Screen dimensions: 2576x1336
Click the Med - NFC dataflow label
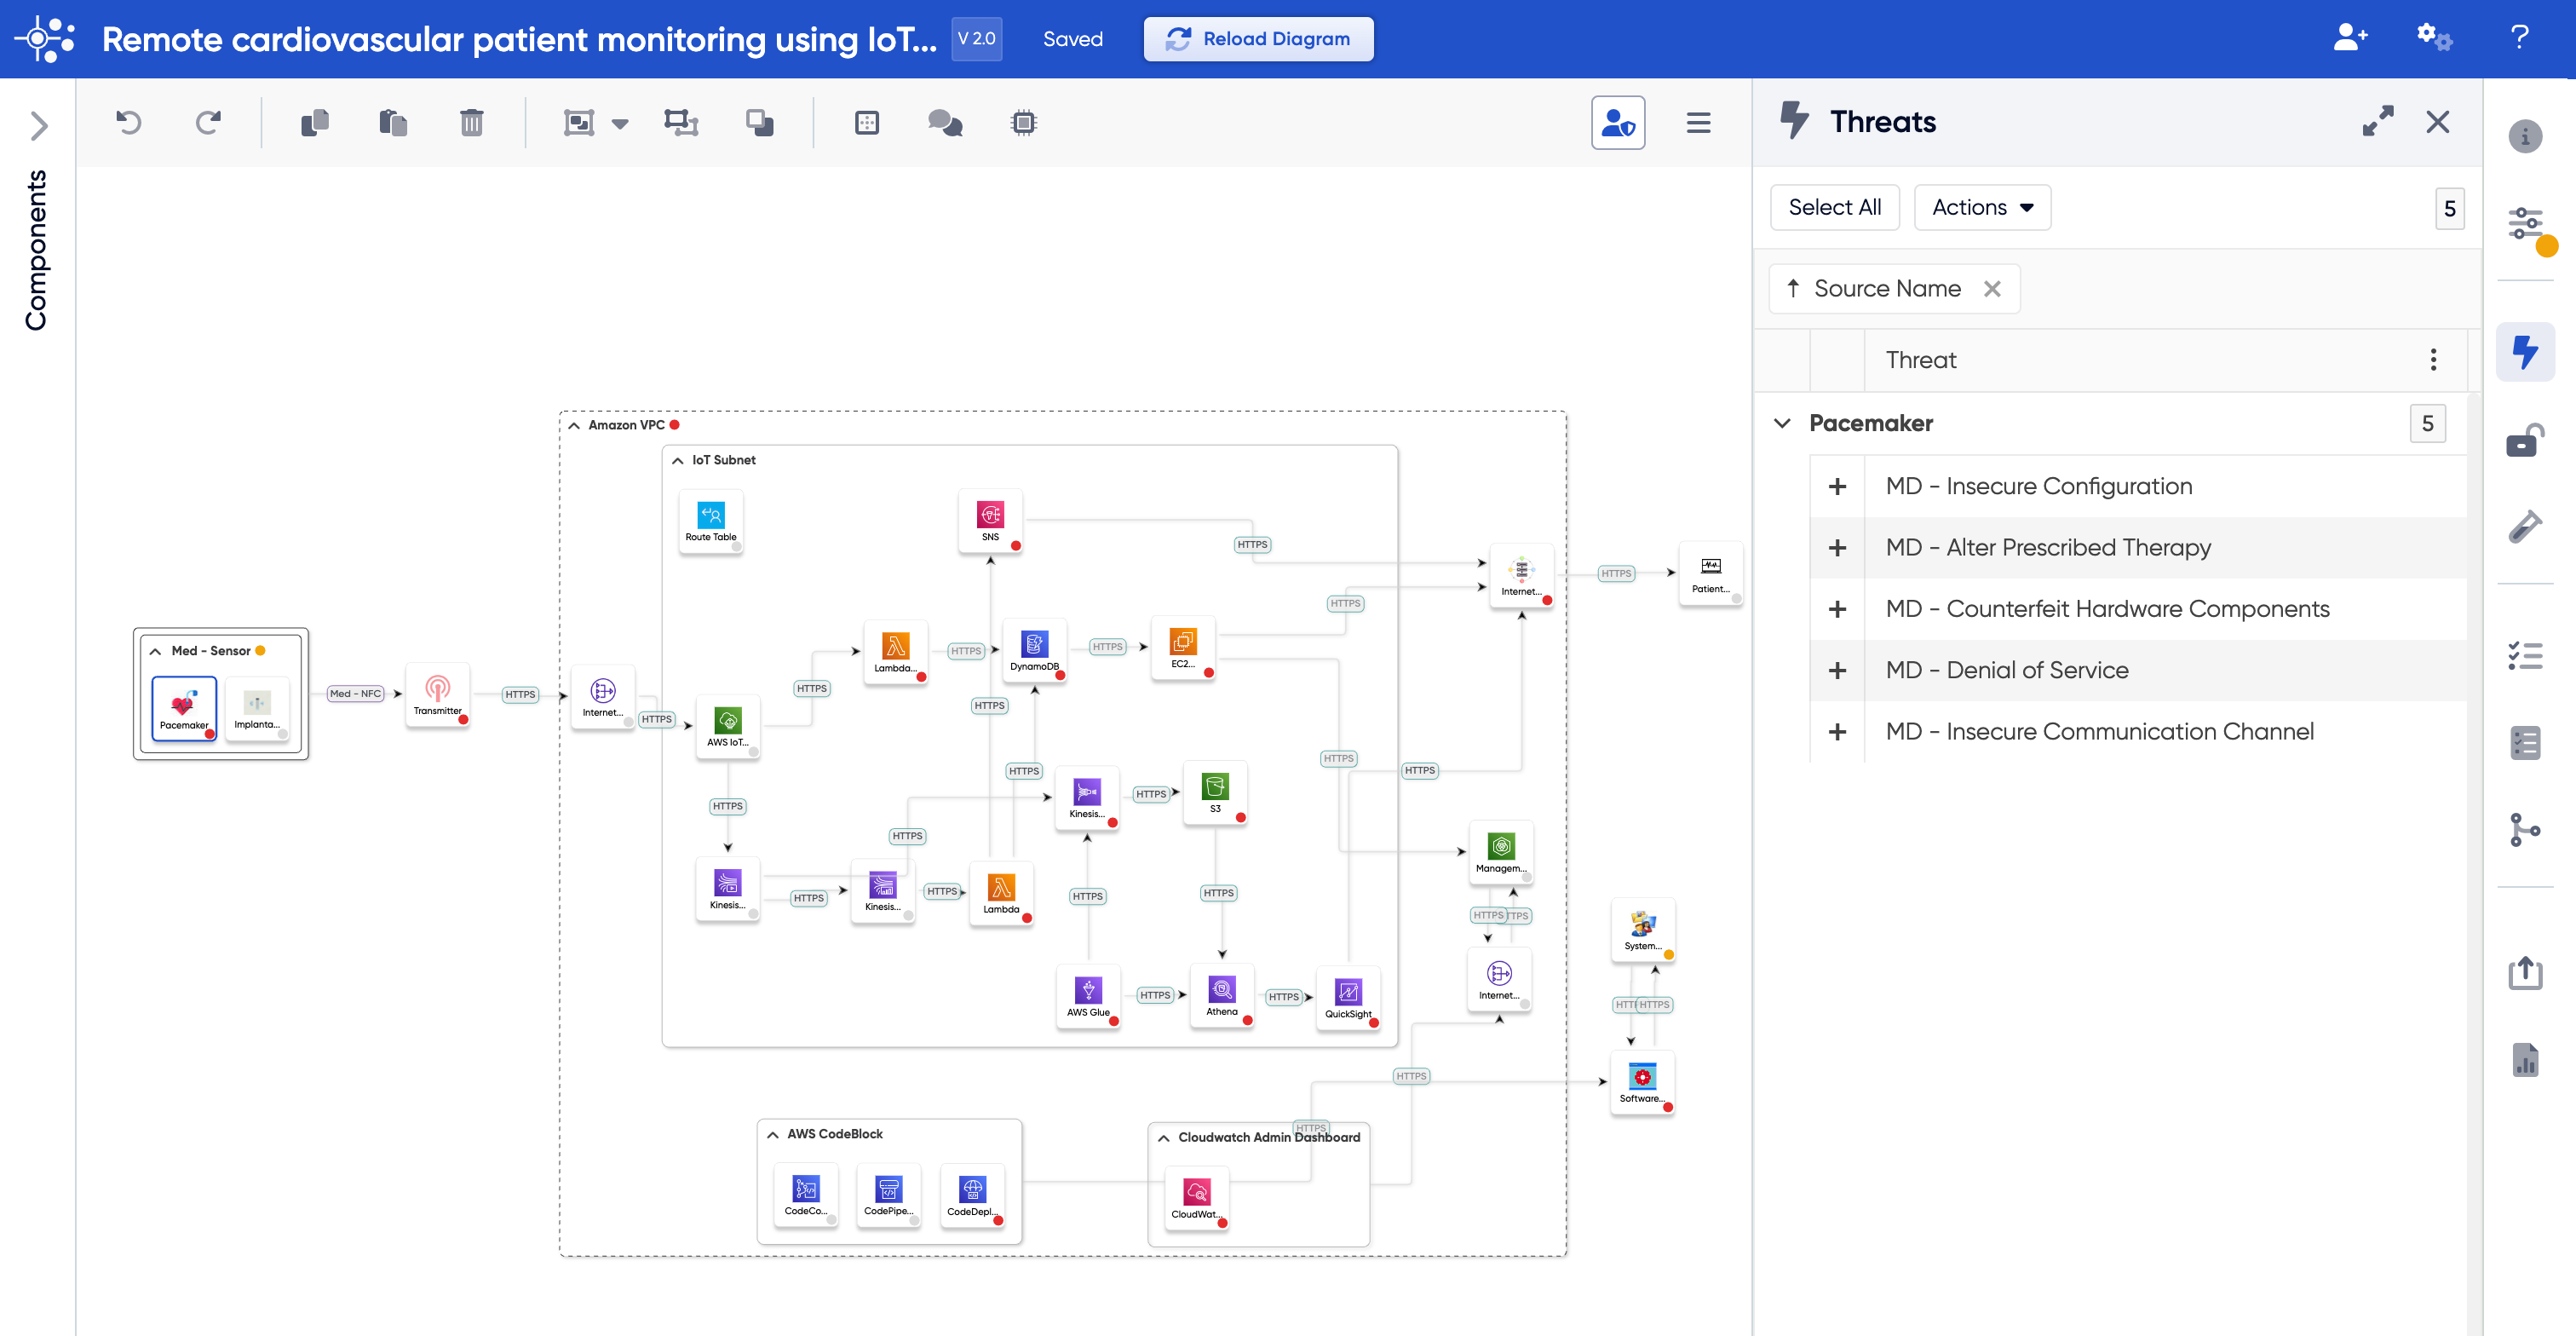tap(356, 694)
